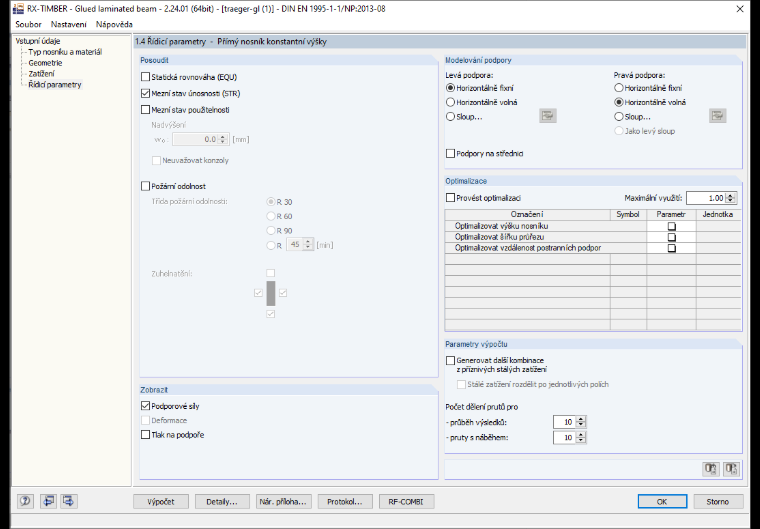Enable Tlak na podpoře checkbox

pos(145,434)
